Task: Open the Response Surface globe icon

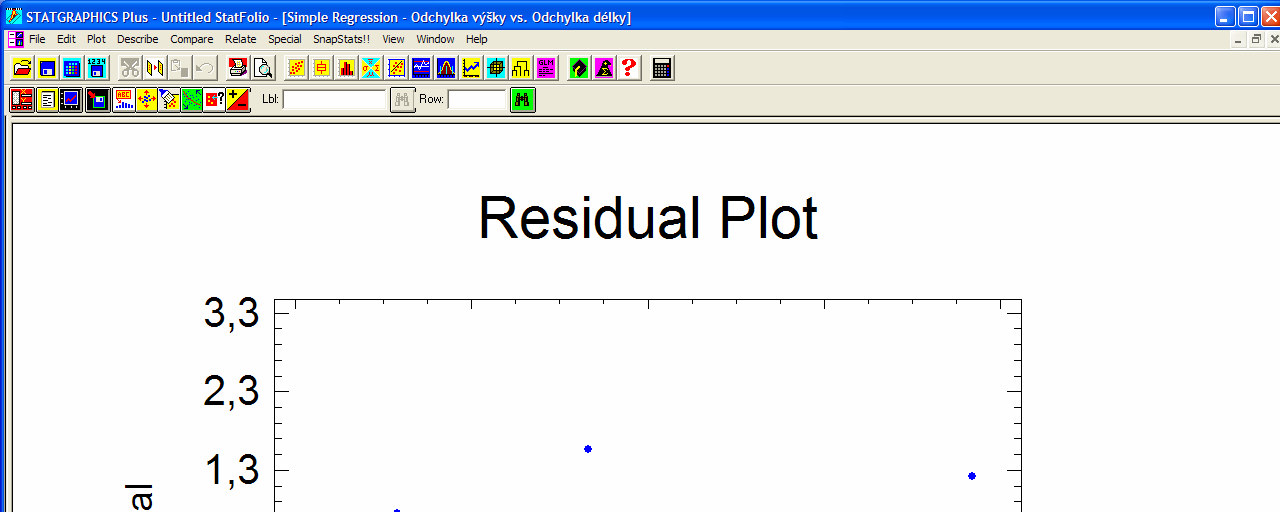Action: tap(496, 68)
